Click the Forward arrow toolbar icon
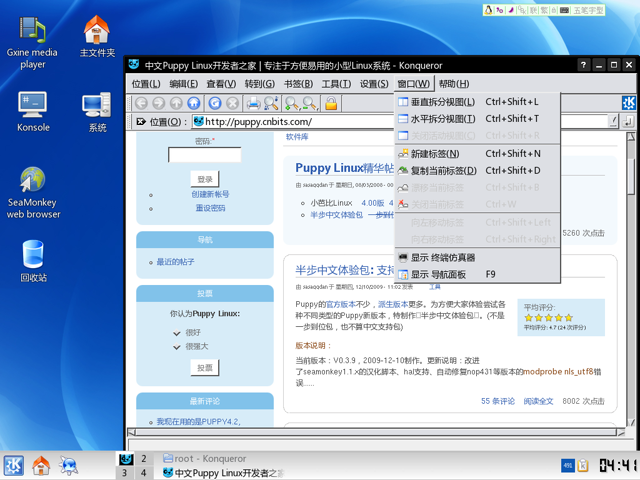The height and width of the screenshot is (480, 640). click(x=159, y=103)
